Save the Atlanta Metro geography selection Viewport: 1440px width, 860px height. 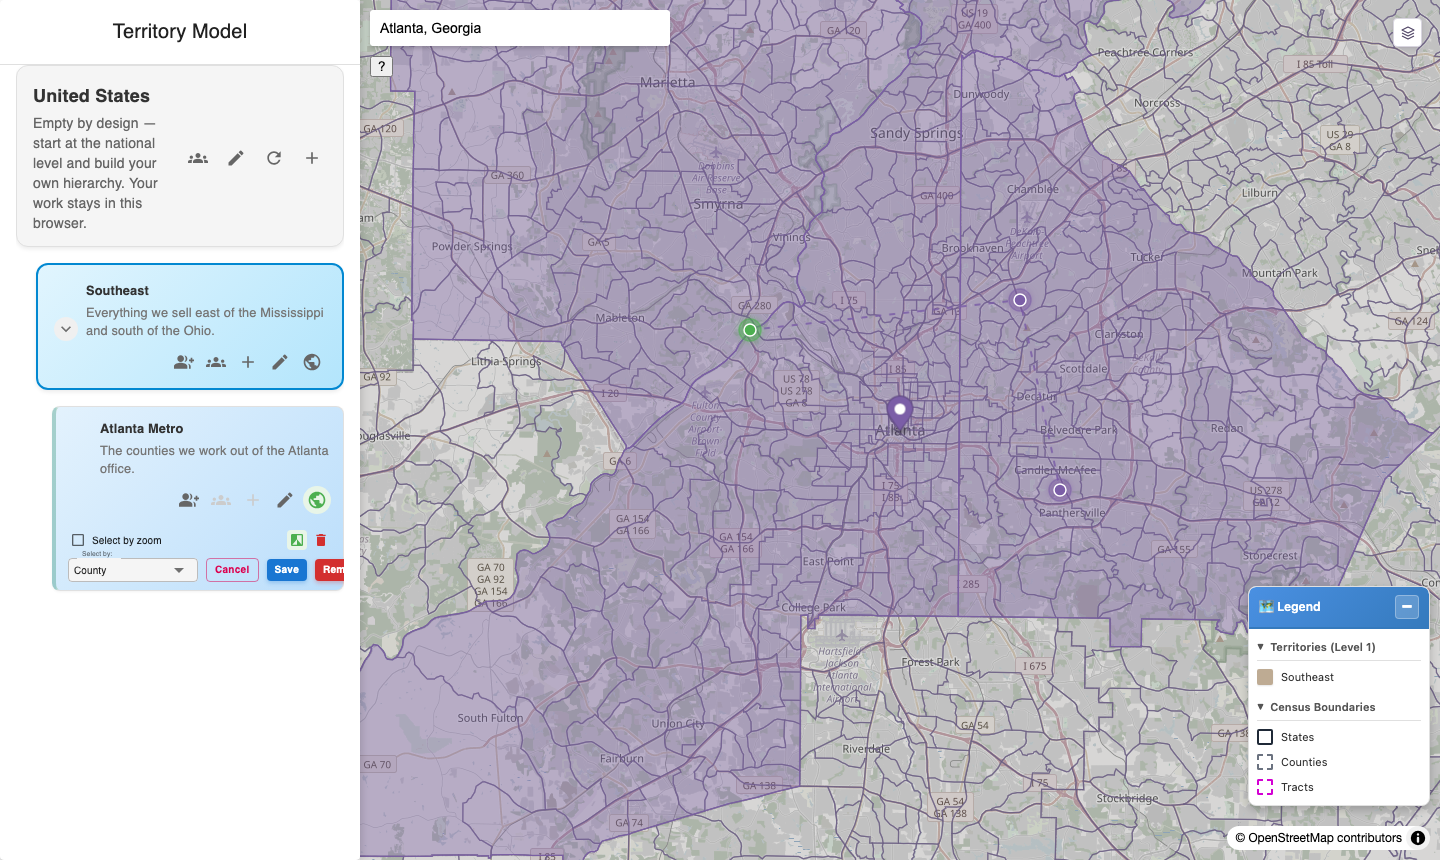point(287,570)
